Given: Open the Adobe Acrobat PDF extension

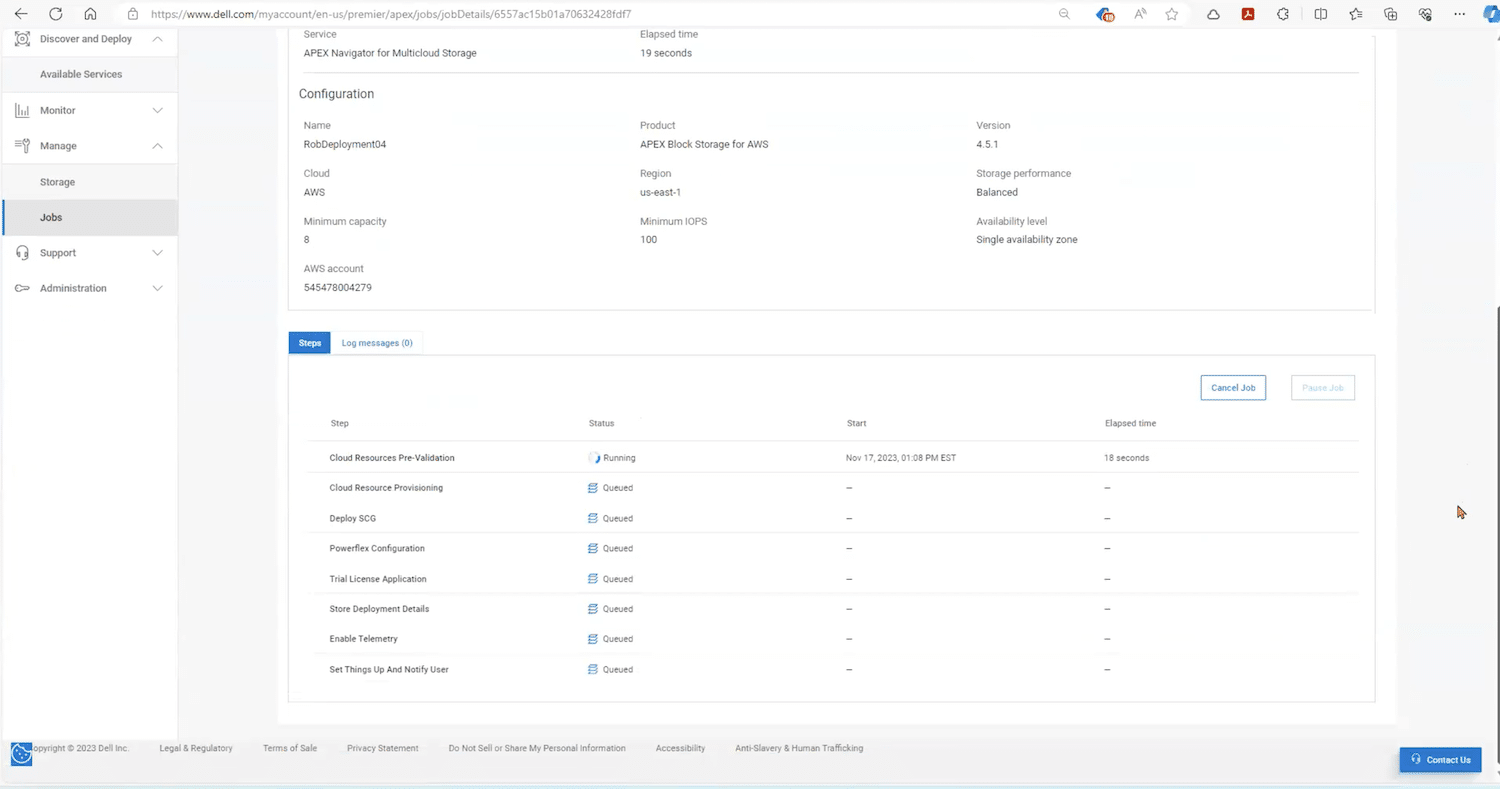Looking at the screenshot, I should point(1248,14).
